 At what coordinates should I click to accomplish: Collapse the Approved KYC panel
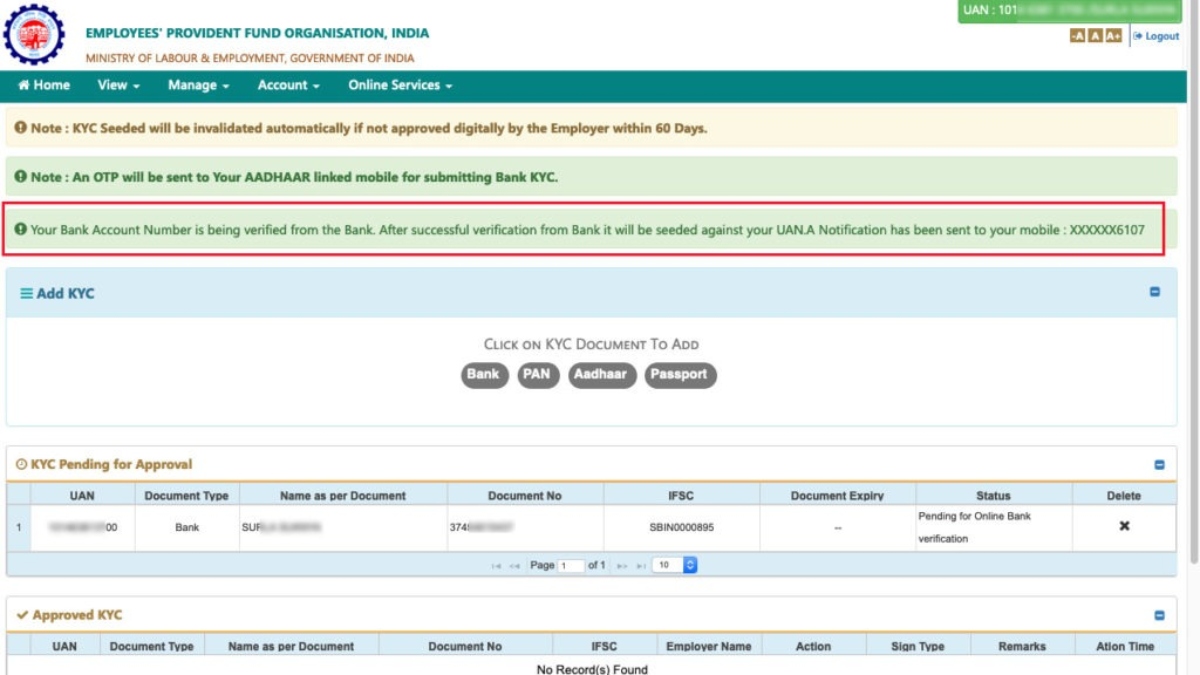1159,616
